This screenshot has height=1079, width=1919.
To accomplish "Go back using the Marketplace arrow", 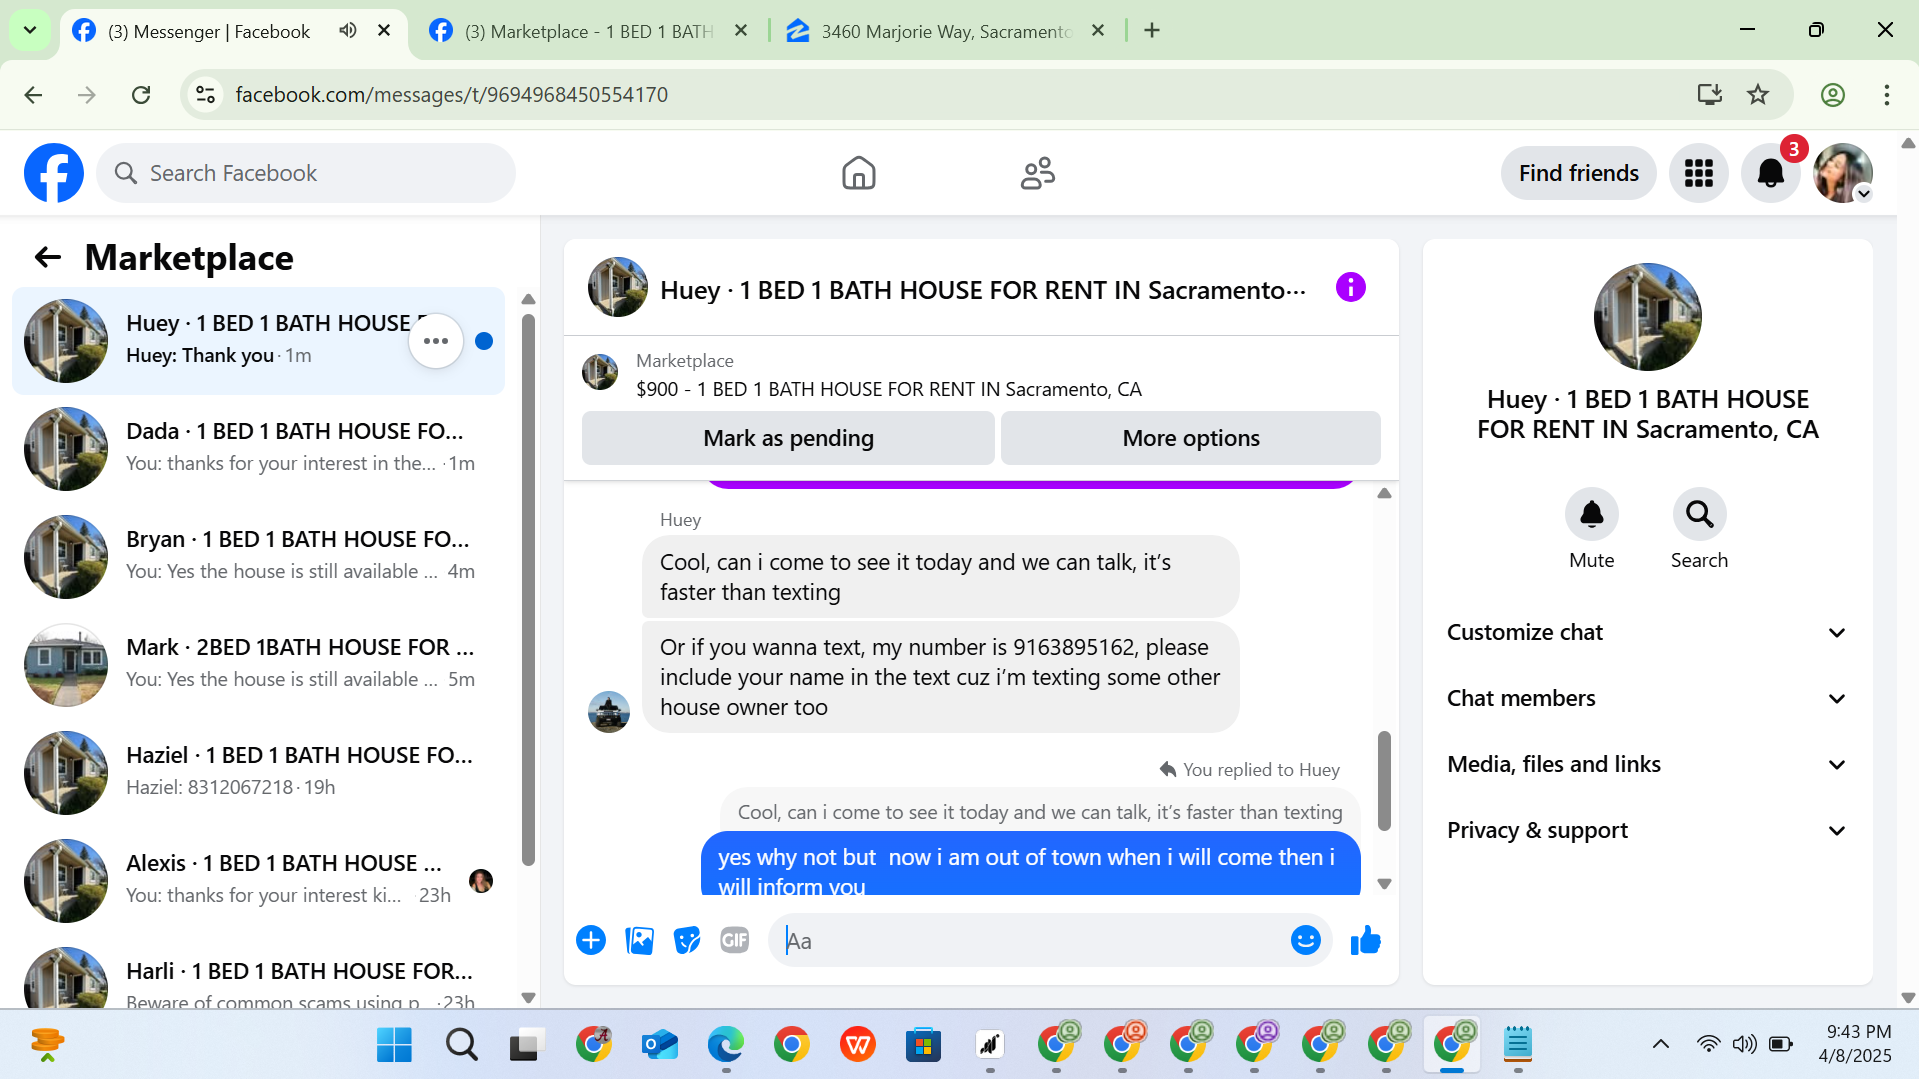I will click(x=48, y=258).
